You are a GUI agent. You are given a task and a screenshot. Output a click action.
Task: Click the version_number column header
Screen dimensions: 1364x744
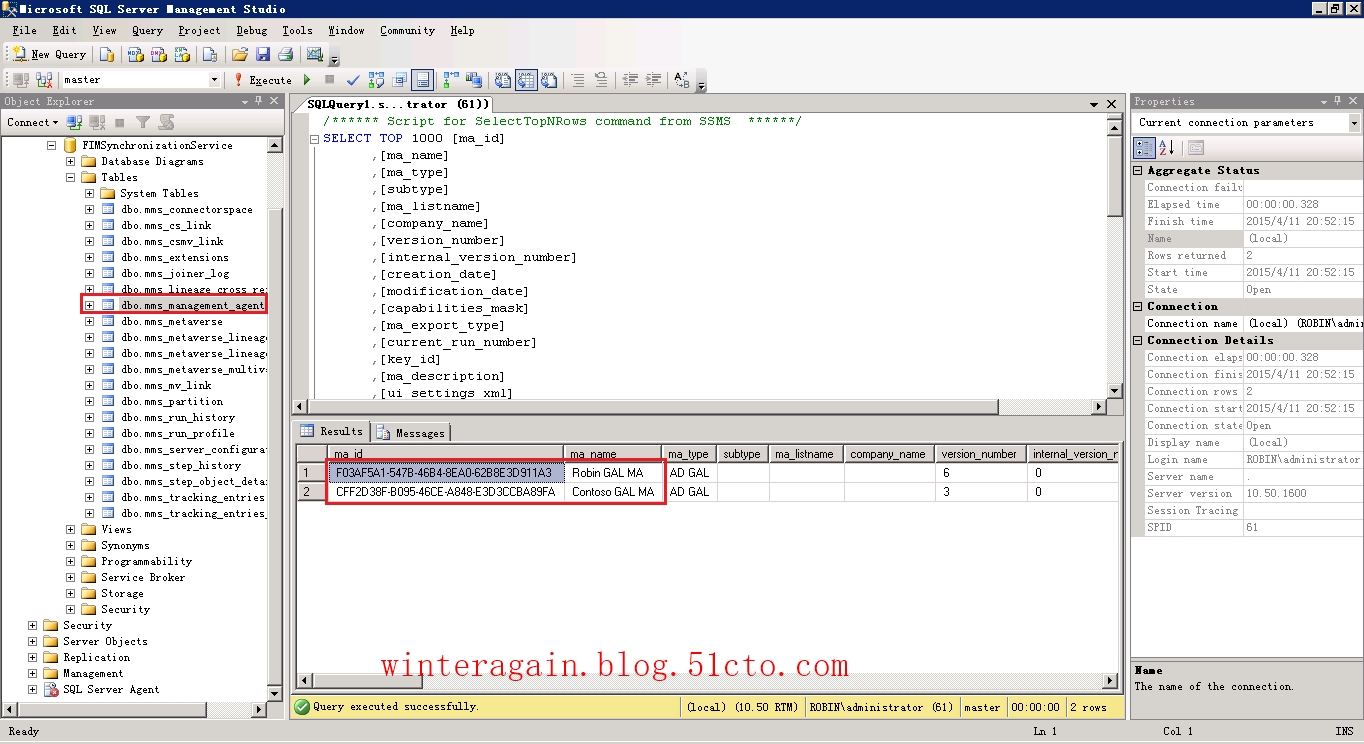pyautogui.click(x=981, y=454)
